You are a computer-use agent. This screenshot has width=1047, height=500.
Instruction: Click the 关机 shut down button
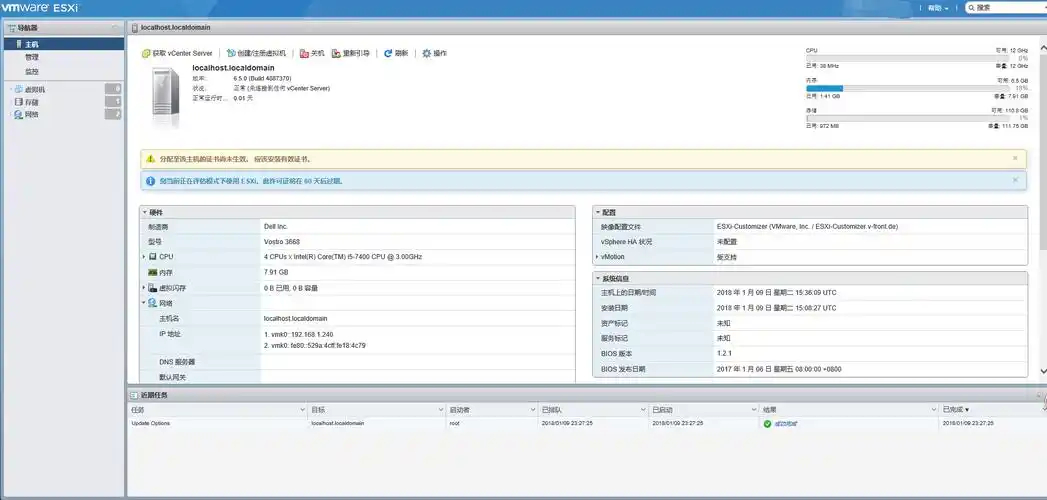(x=312, y=53)
